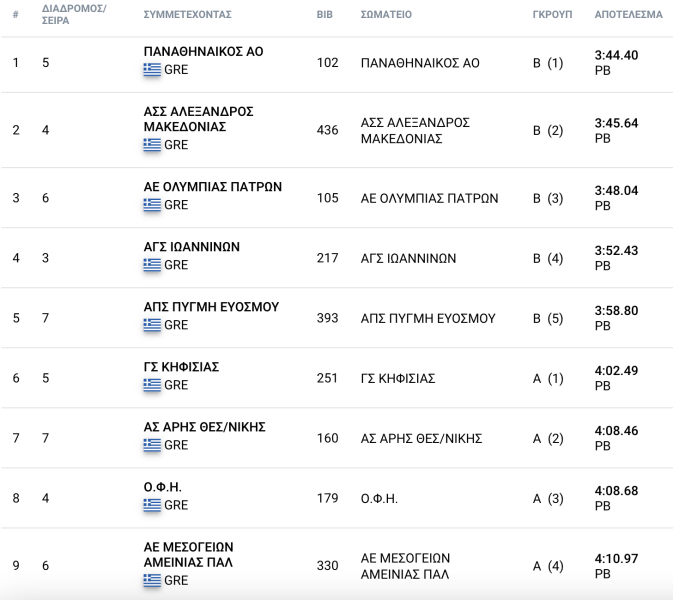Click the Greek flag under ΑΓΣ ΙΩΑΝΝΙΝΩΝ participant

[x=152, y=265]
